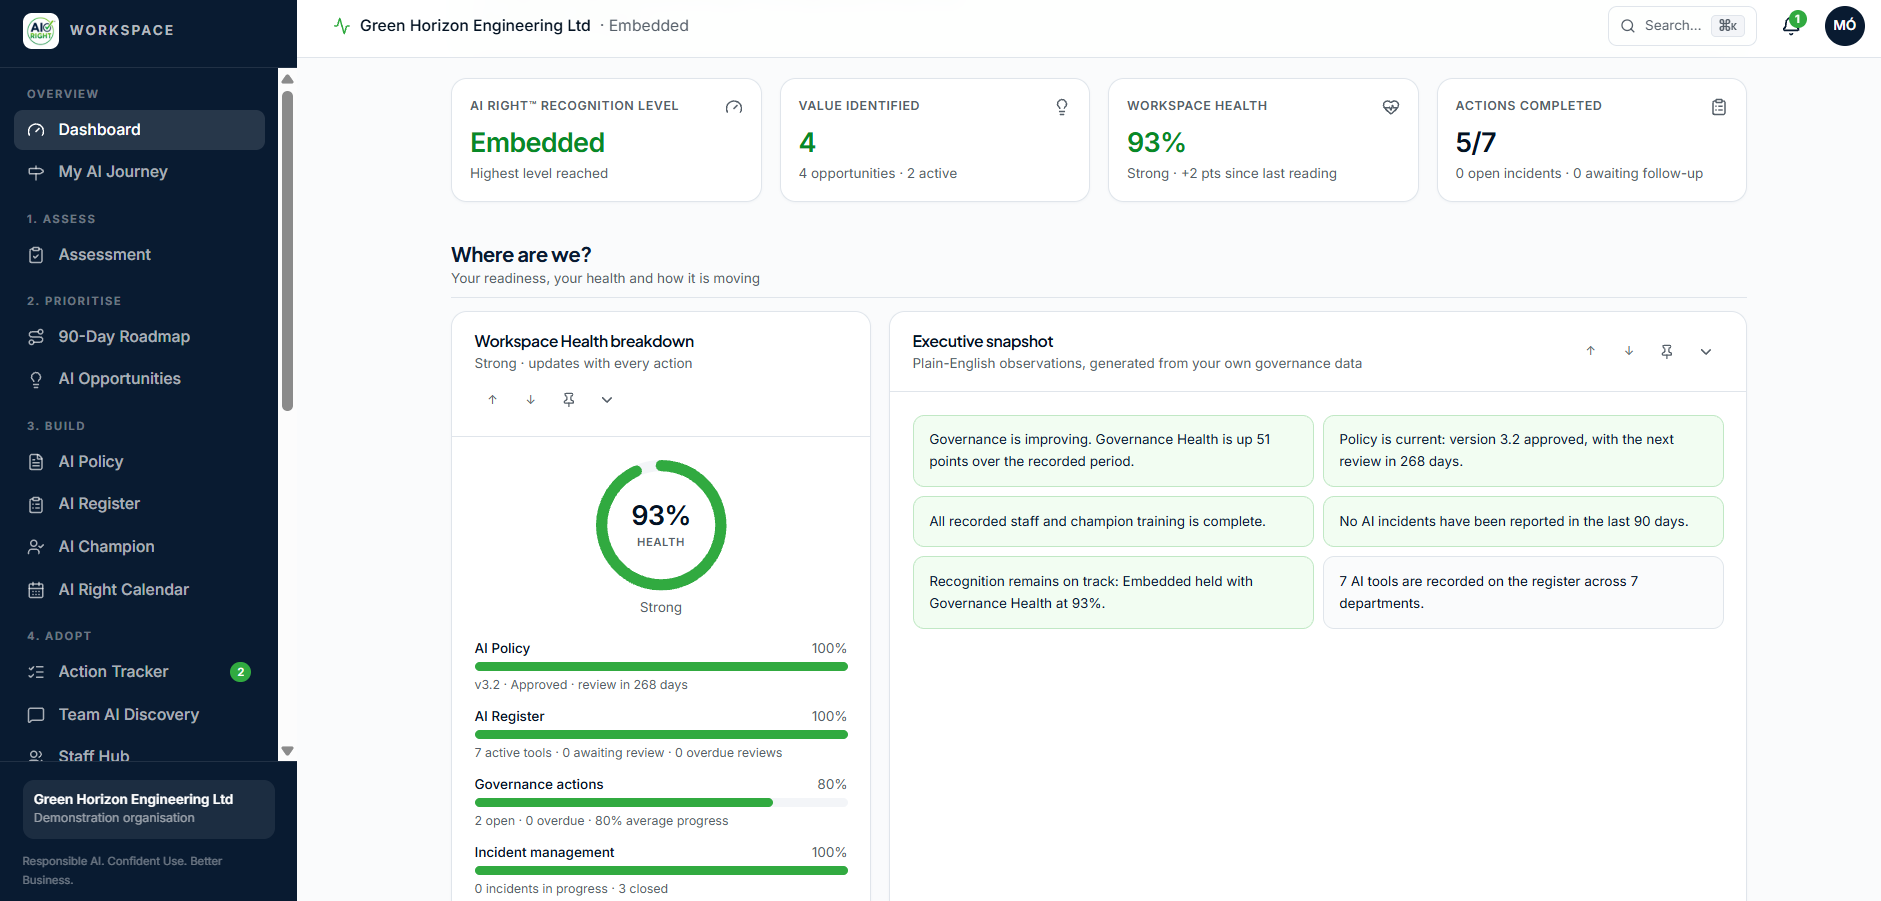Move Executive snapshot panel up
The height and width of the screenshot is (901, 1881).
tap(1590, 351)
